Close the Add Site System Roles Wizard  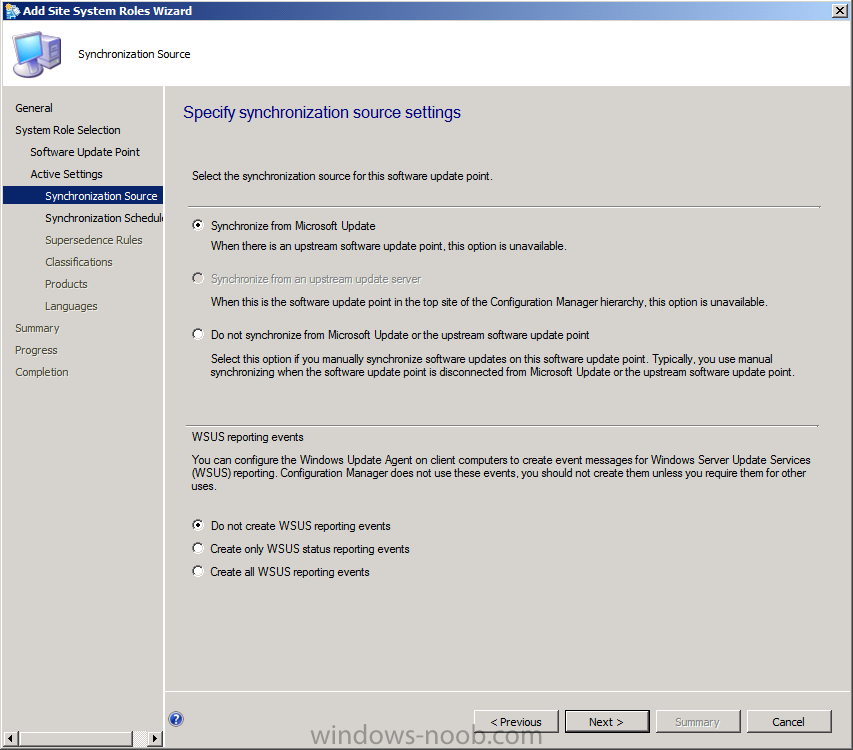point(839,11)
